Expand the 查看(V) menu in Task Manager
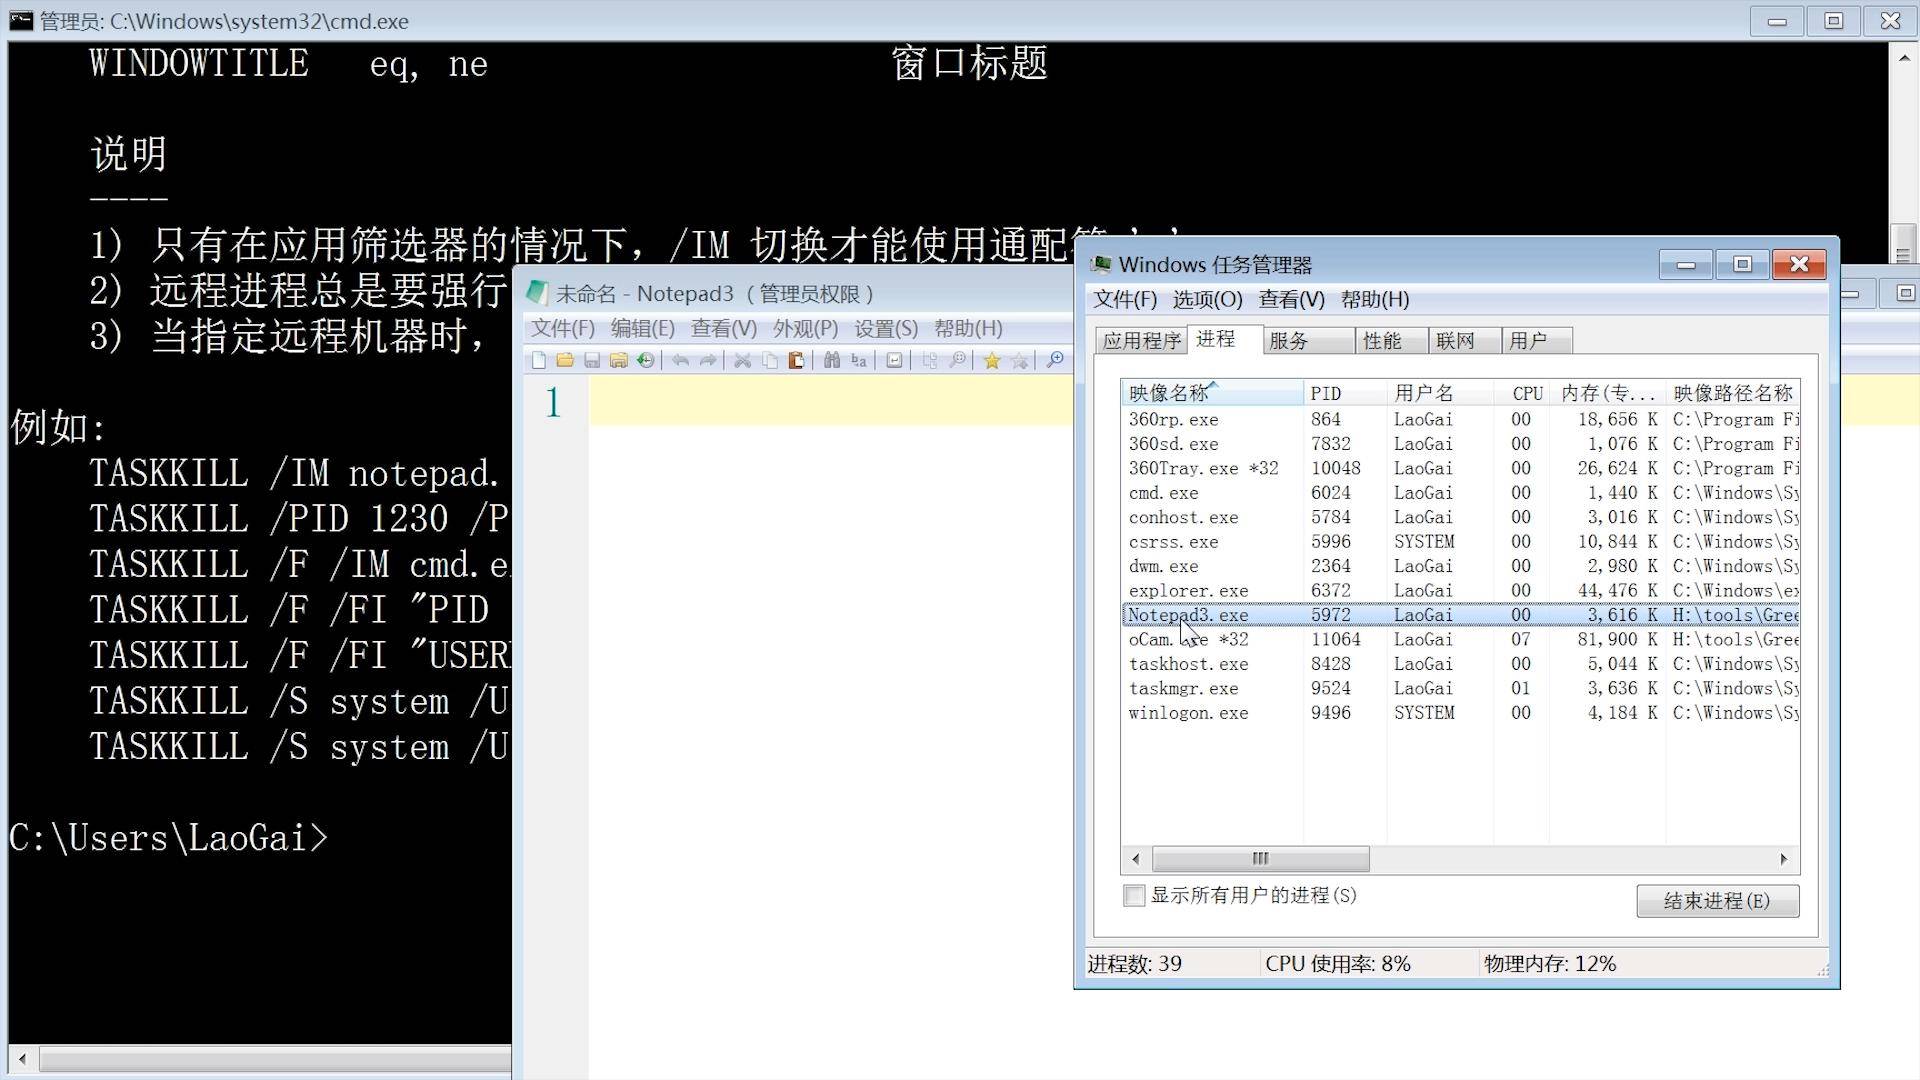This screenshot has width=1920, height=1080. click(1292, 299)
